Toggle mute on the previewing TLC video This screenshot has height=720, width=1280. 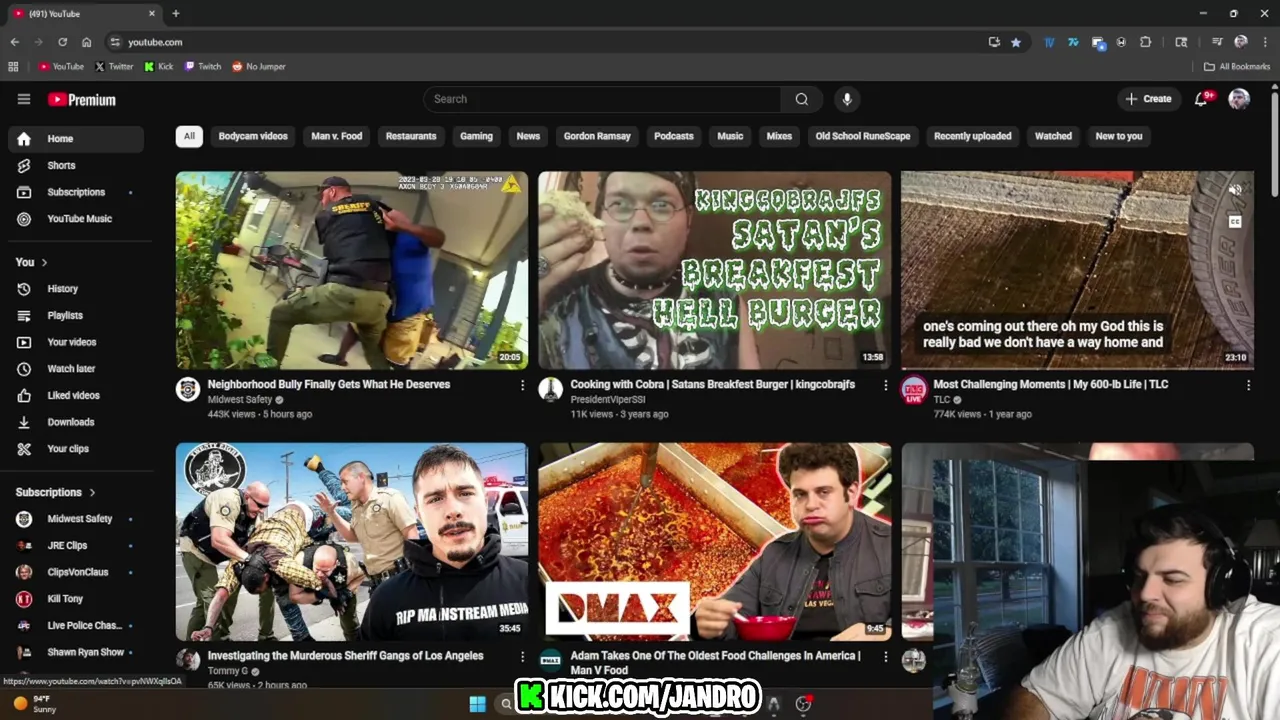click(x=1235, y=190)
